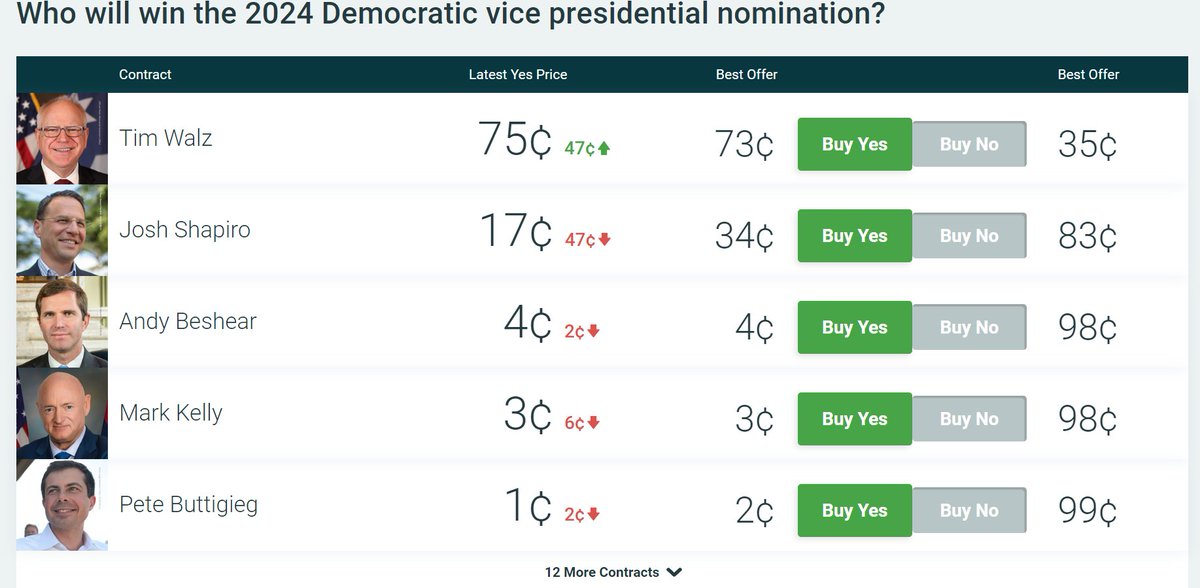
Task: Click red down arrow by Mark Kelly's 6¢
Action: pos(593,423)
